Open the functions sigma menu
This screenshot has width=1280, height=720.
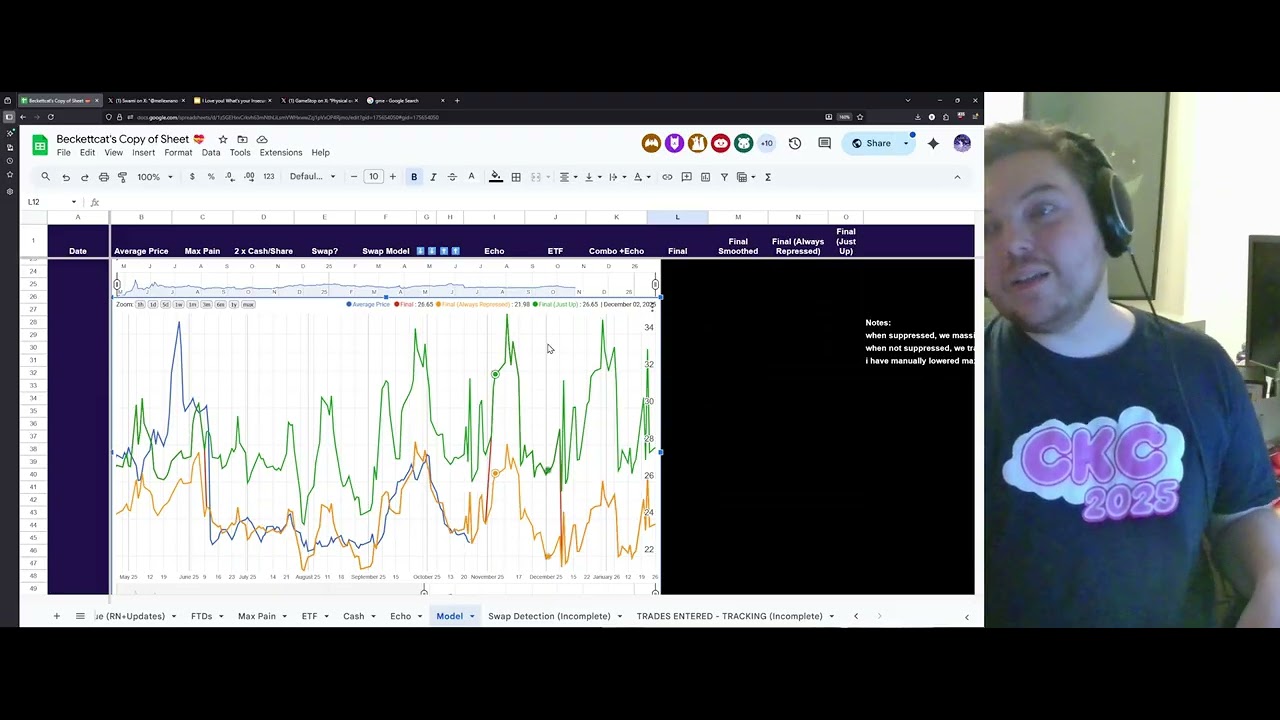768,177
